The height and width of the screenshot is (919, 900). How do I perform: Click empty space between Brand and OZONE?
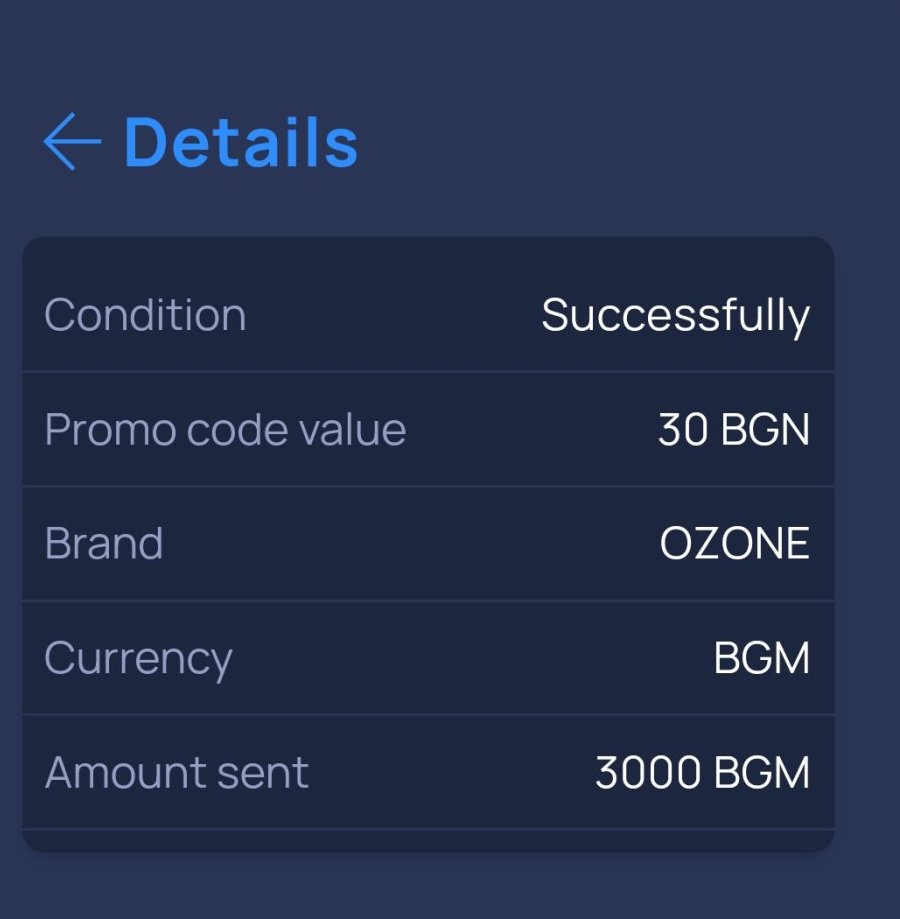coord(410,544)
